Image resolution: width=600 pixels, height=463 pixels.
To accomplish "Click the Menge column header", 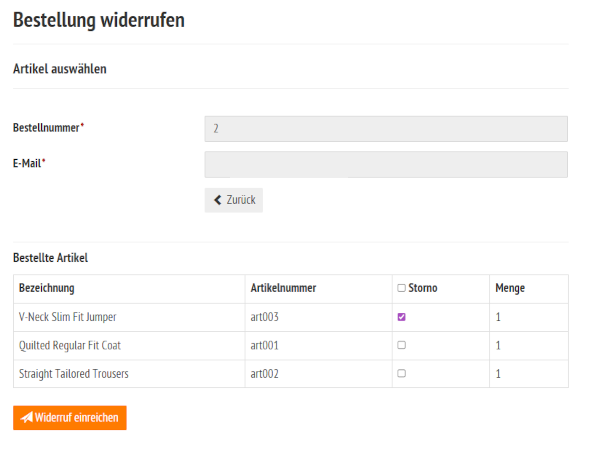I will click(x=510, y=288).
